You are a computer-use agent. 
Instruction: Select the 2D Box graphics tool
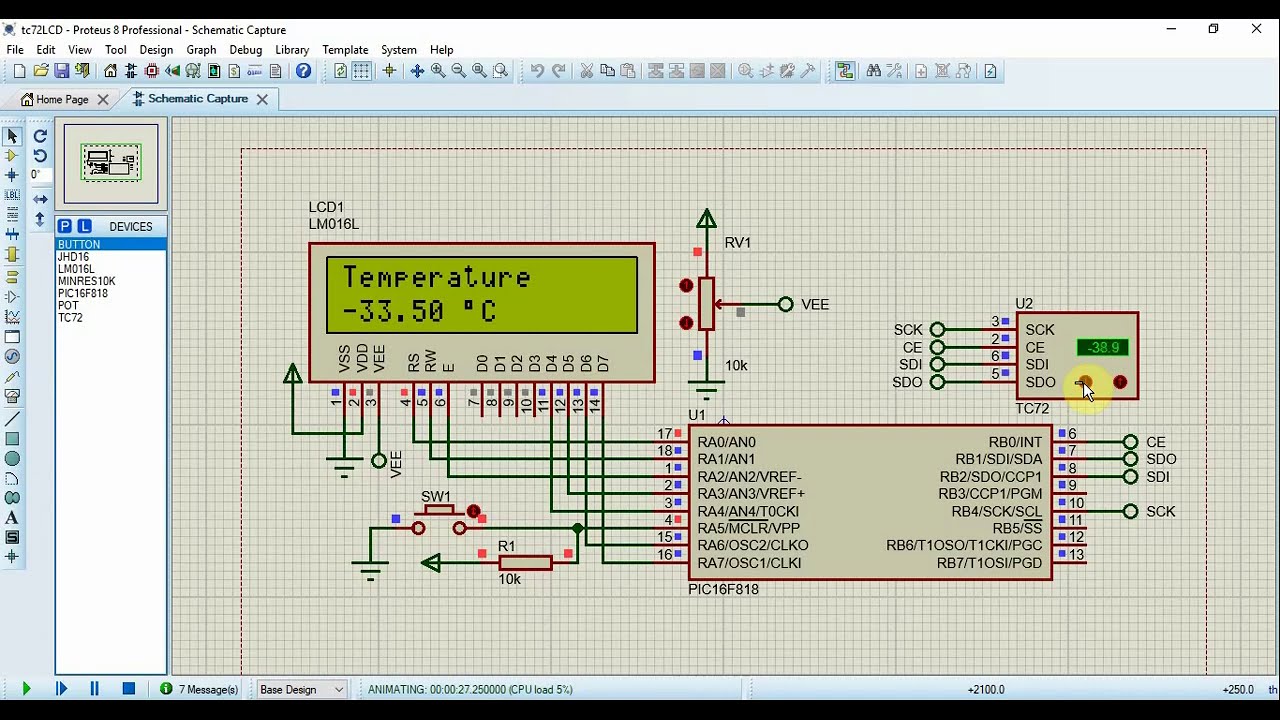[12, 438]
